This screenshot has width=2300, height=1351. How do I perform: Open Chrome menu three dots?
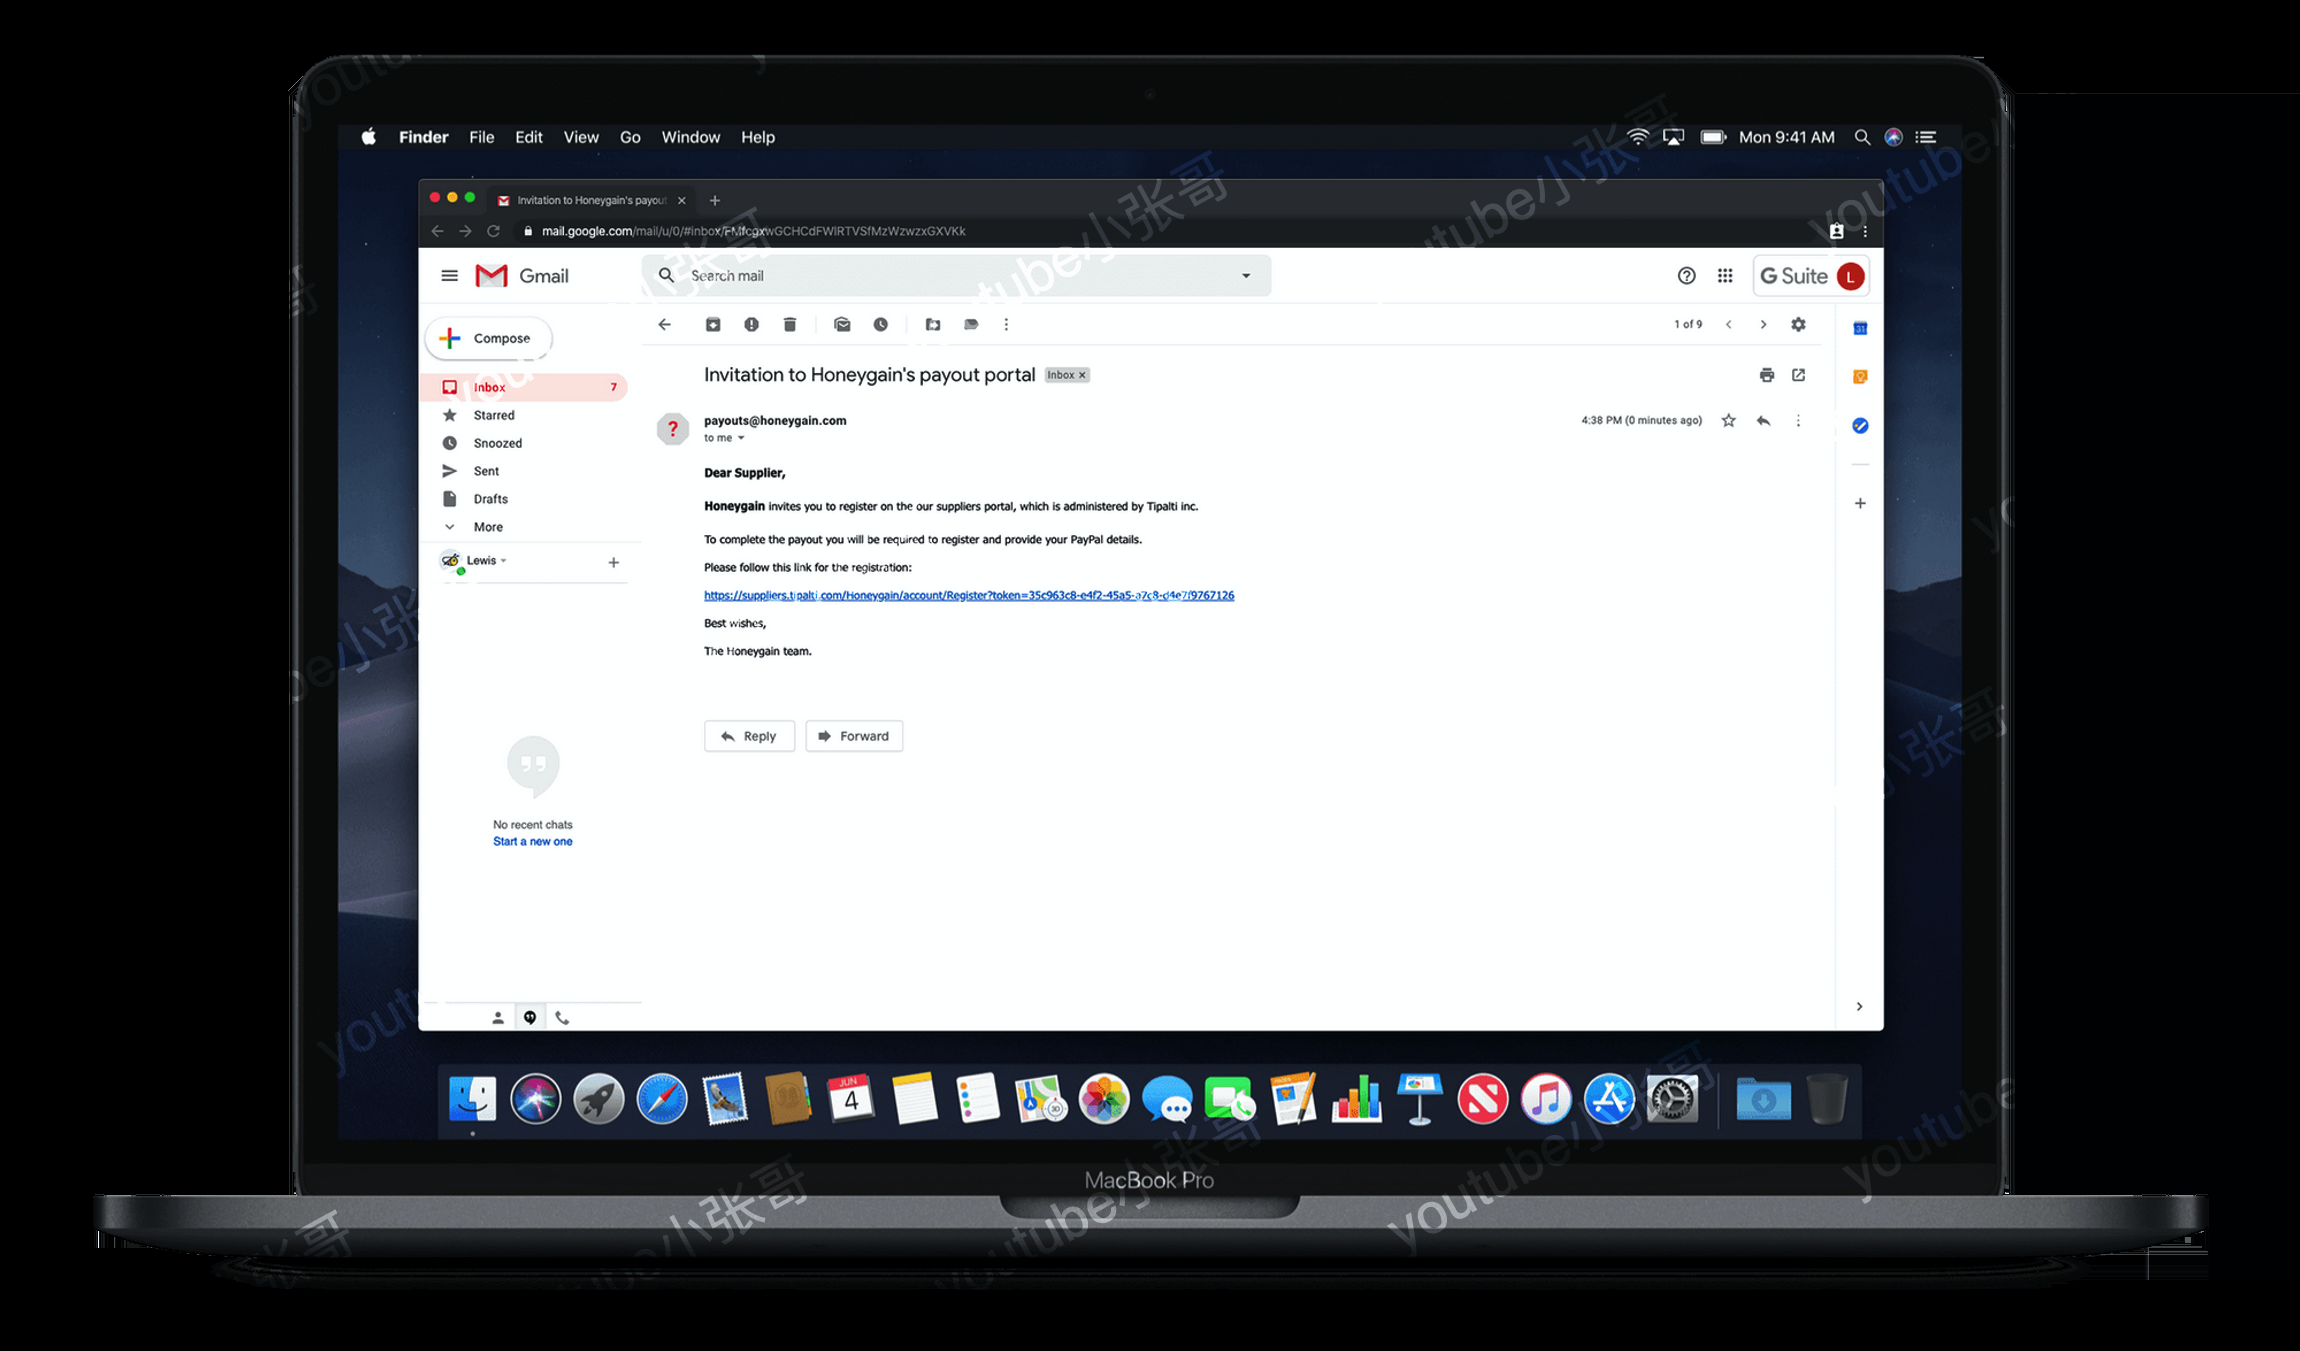[1865, 231]
